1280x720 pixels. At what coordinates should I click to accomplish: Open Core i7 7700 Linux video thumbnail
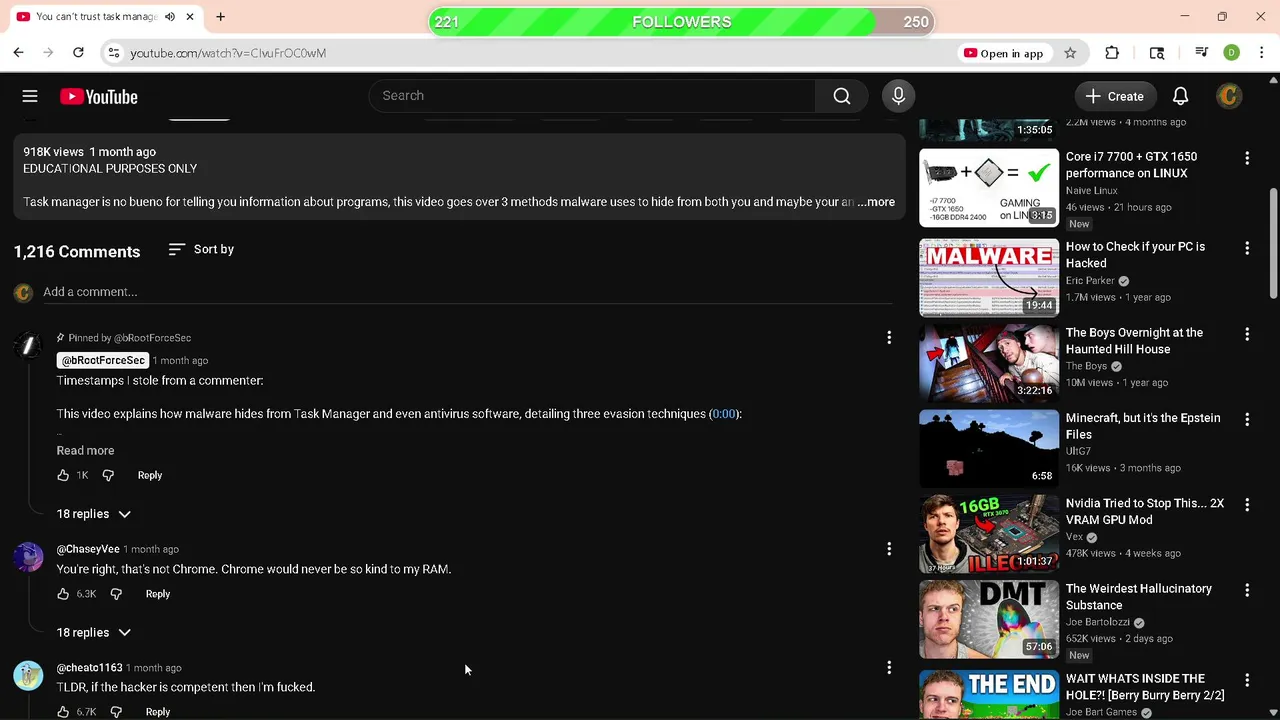pos(989,188)
